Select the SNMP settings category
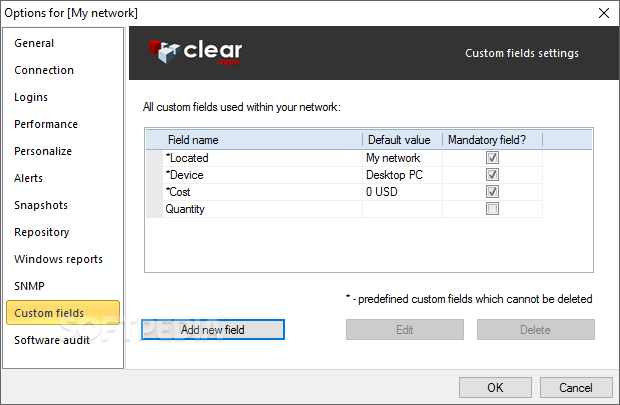The width and height of the screenshot is (620, 405). pyautogui.click(x=29, y=286)
